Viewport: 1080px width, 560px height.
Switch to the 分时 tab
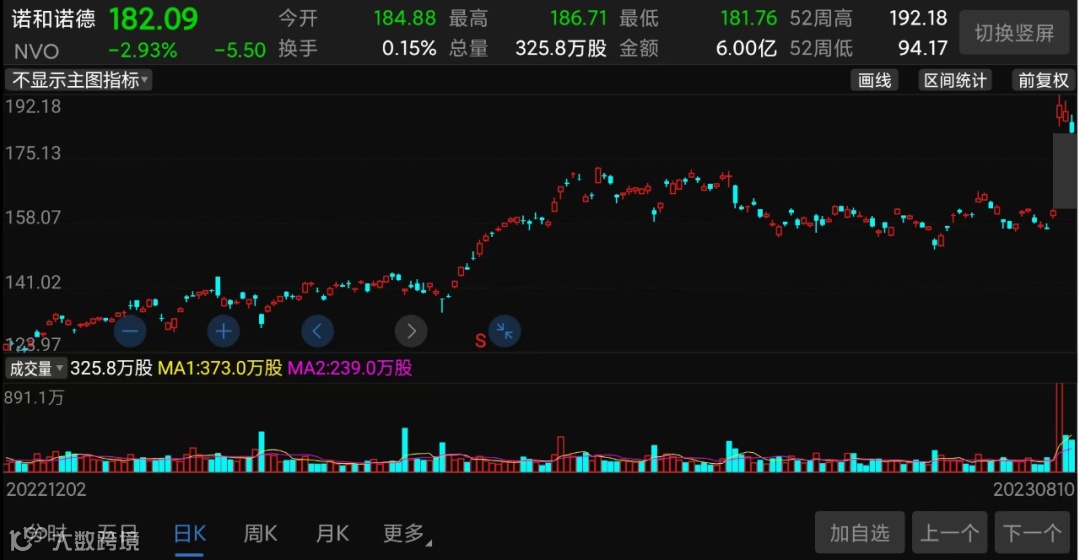[x=45, y=533]
